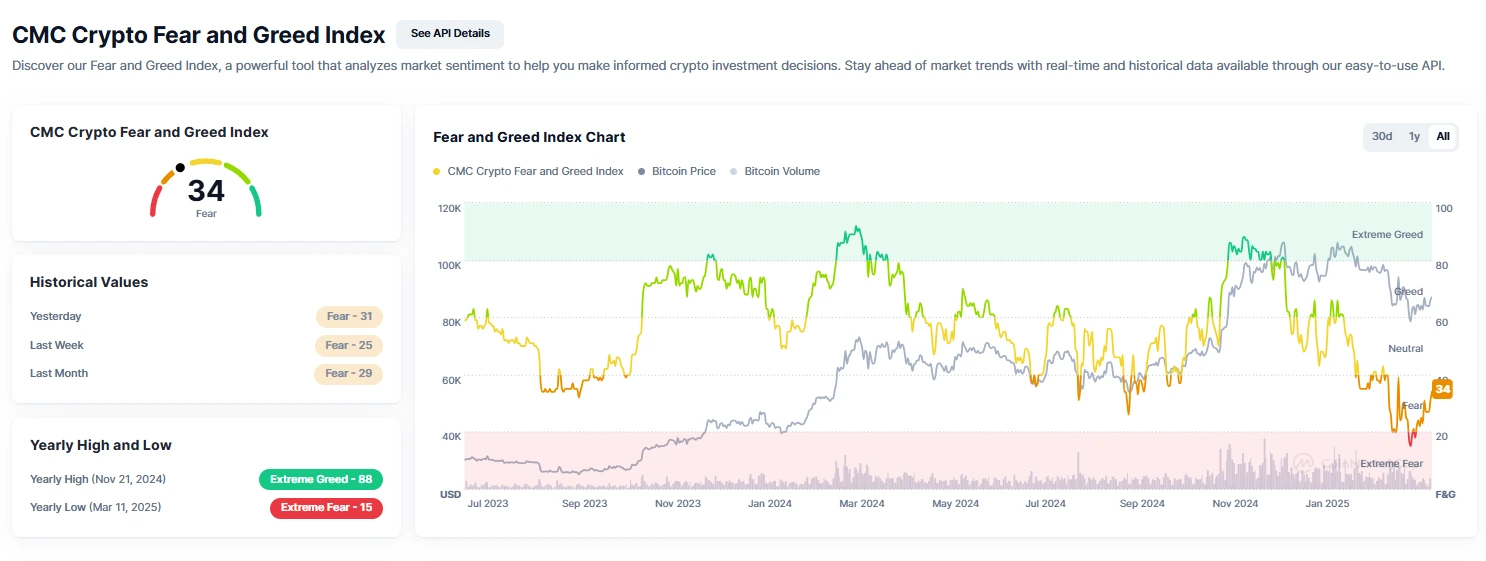This screenshot has height=561, width=1486.
Task: Click the black needle dot on the gauge
Action: (180, 168)
